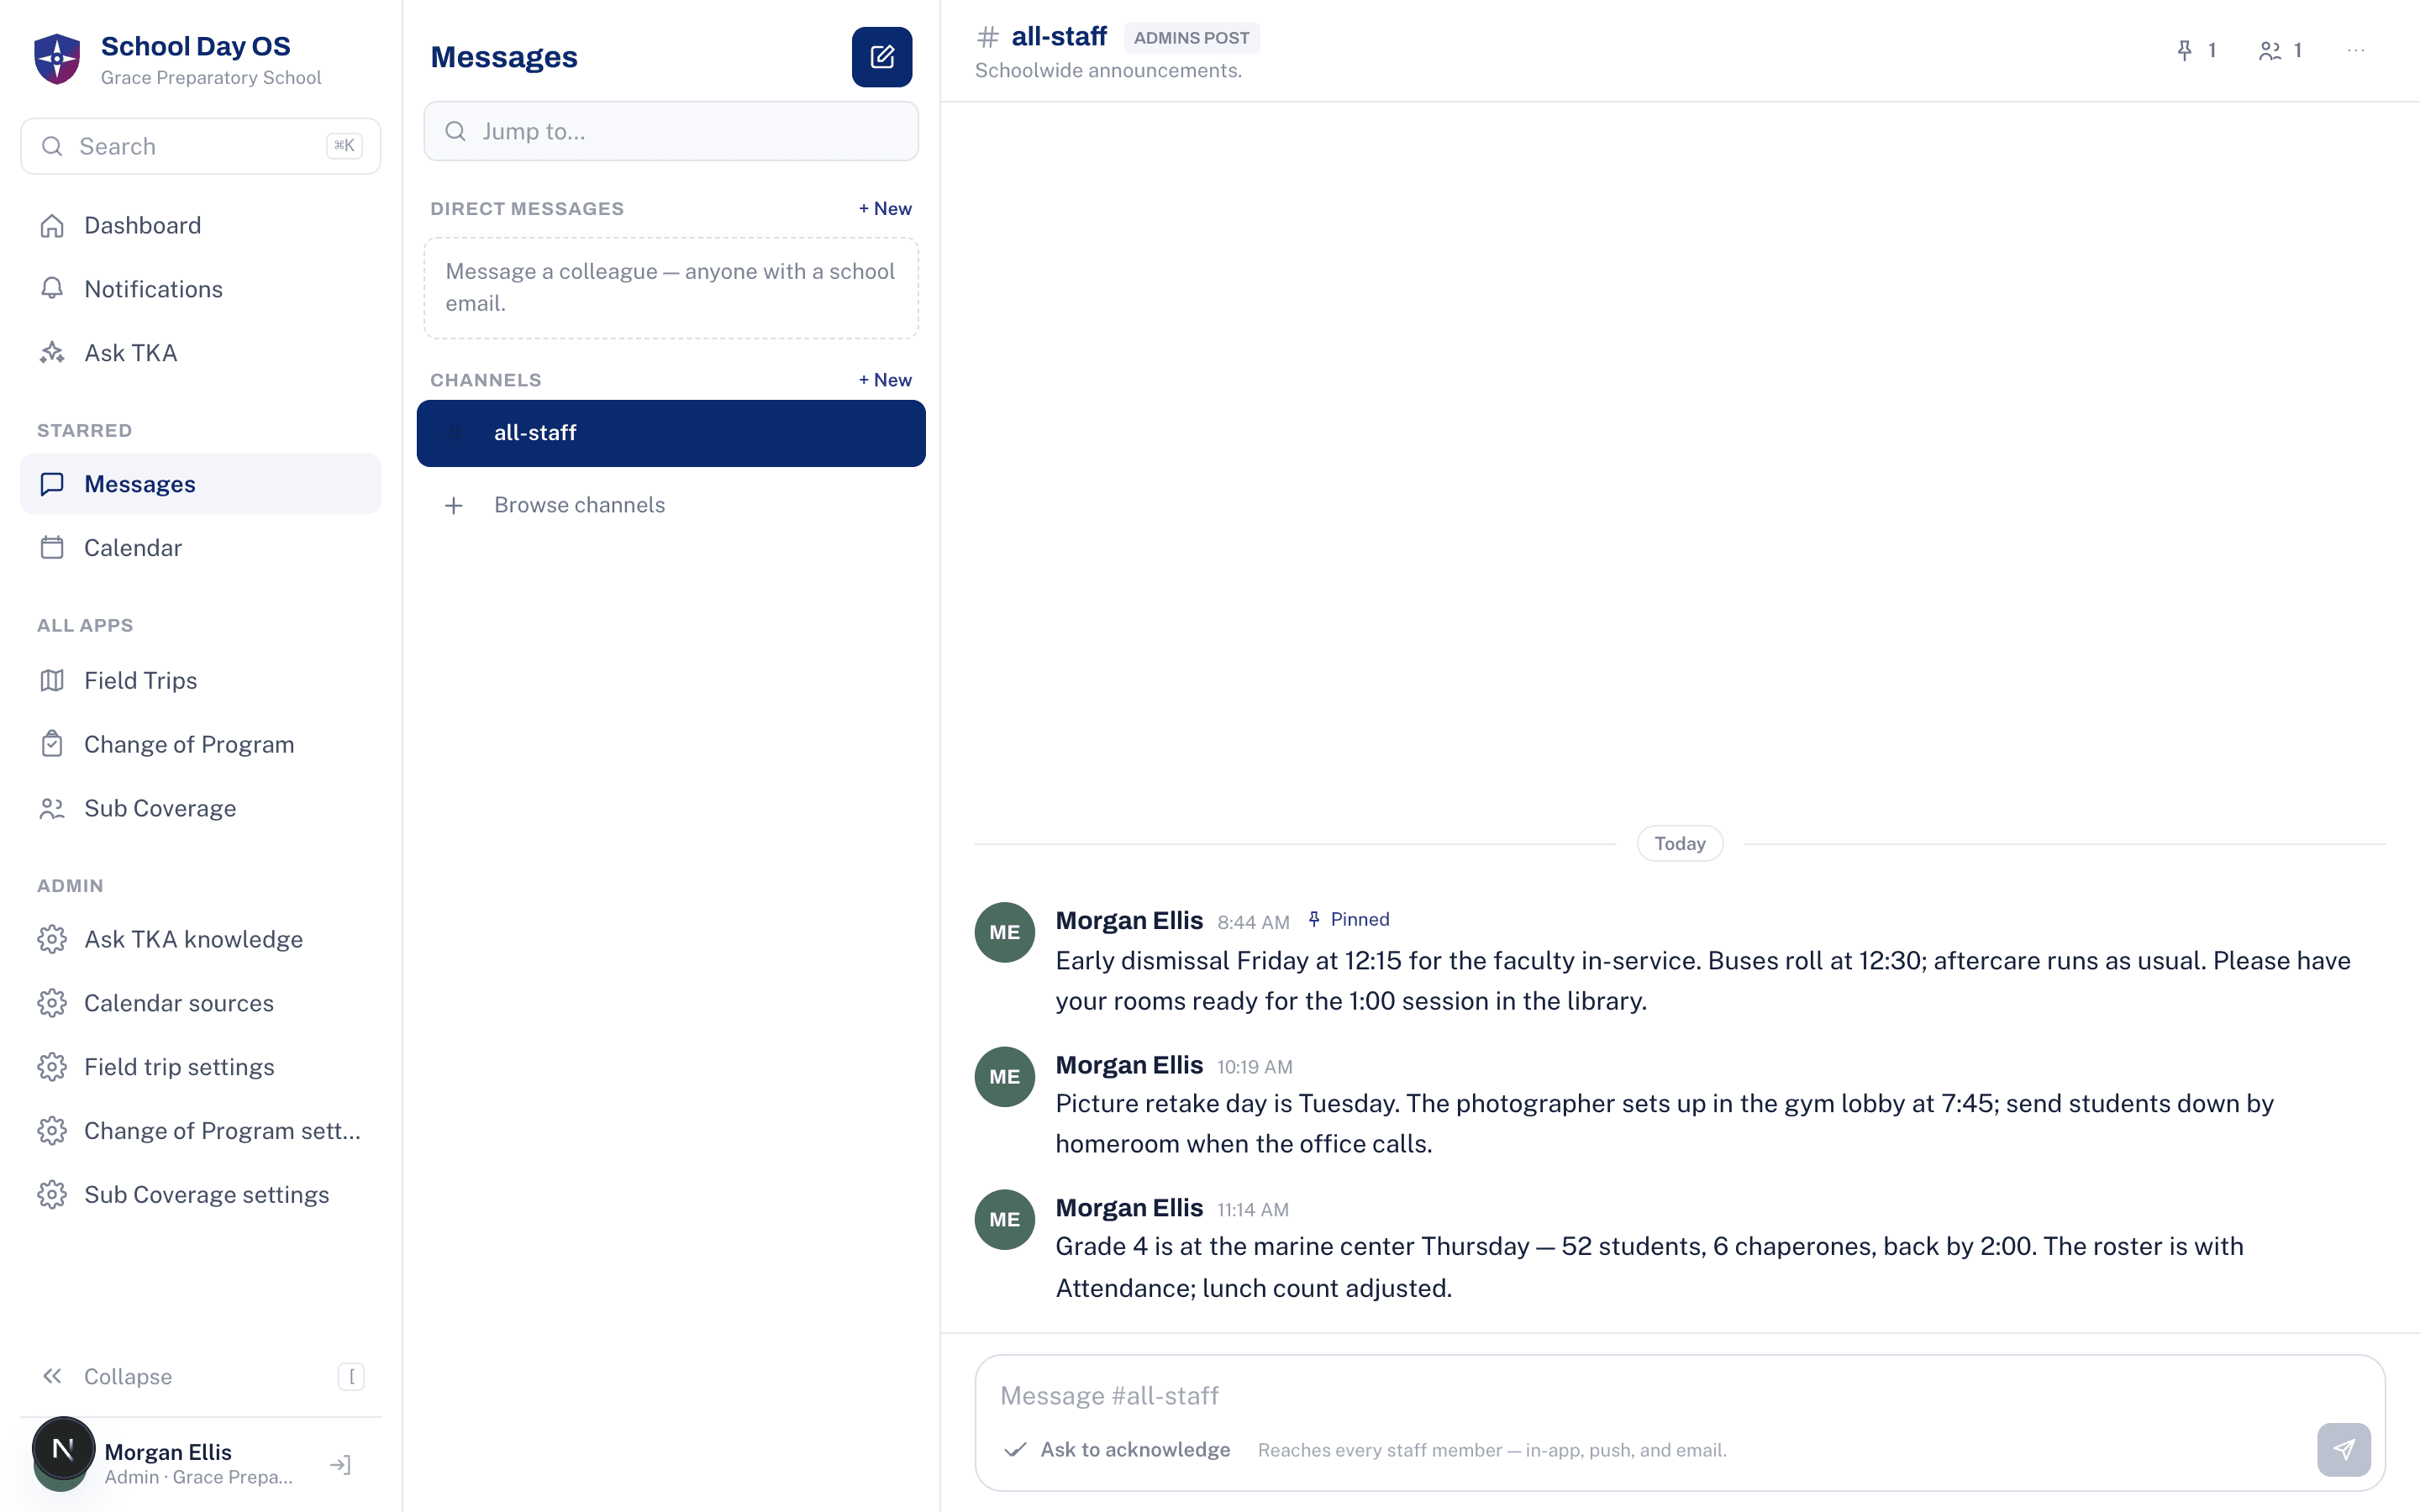This screenshot has height=1512, width=2420.
Task: Open Sub Coverage settings page
Action: [x=200, y=1195]
